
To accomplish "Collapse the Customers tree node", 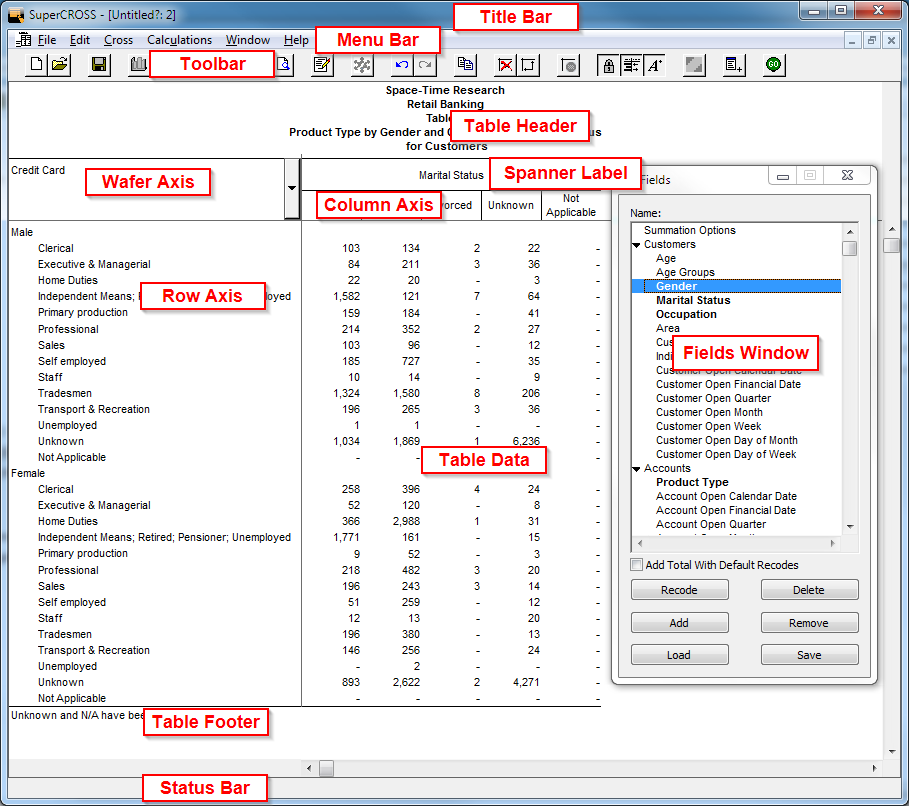I will click(x=637, y=245).
